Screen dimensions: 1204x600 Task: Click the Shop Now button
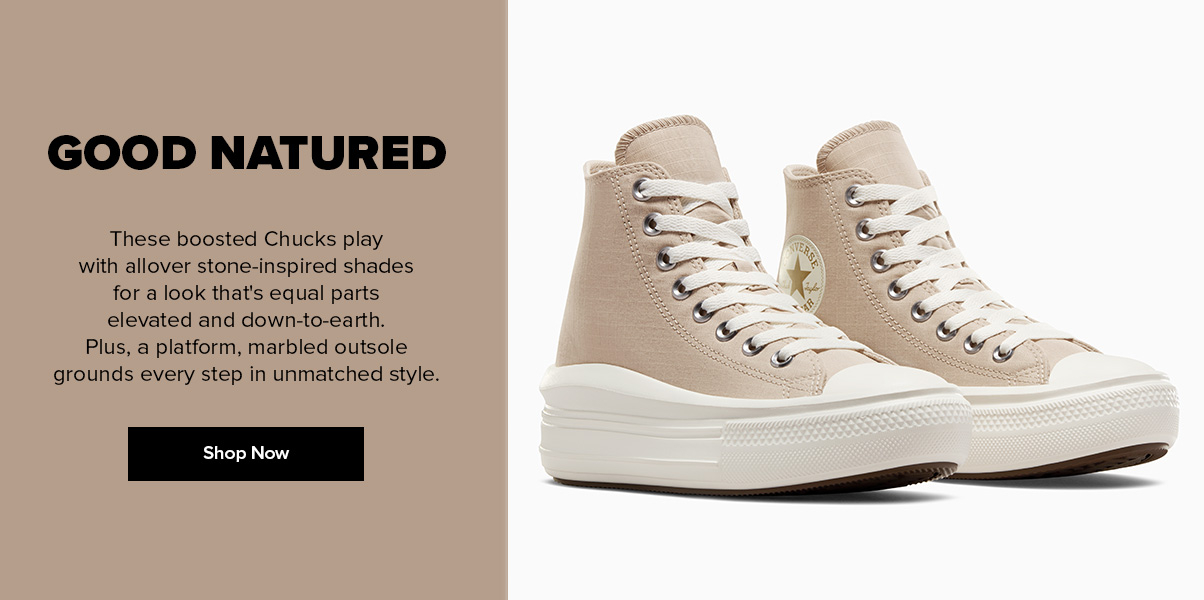246,454
